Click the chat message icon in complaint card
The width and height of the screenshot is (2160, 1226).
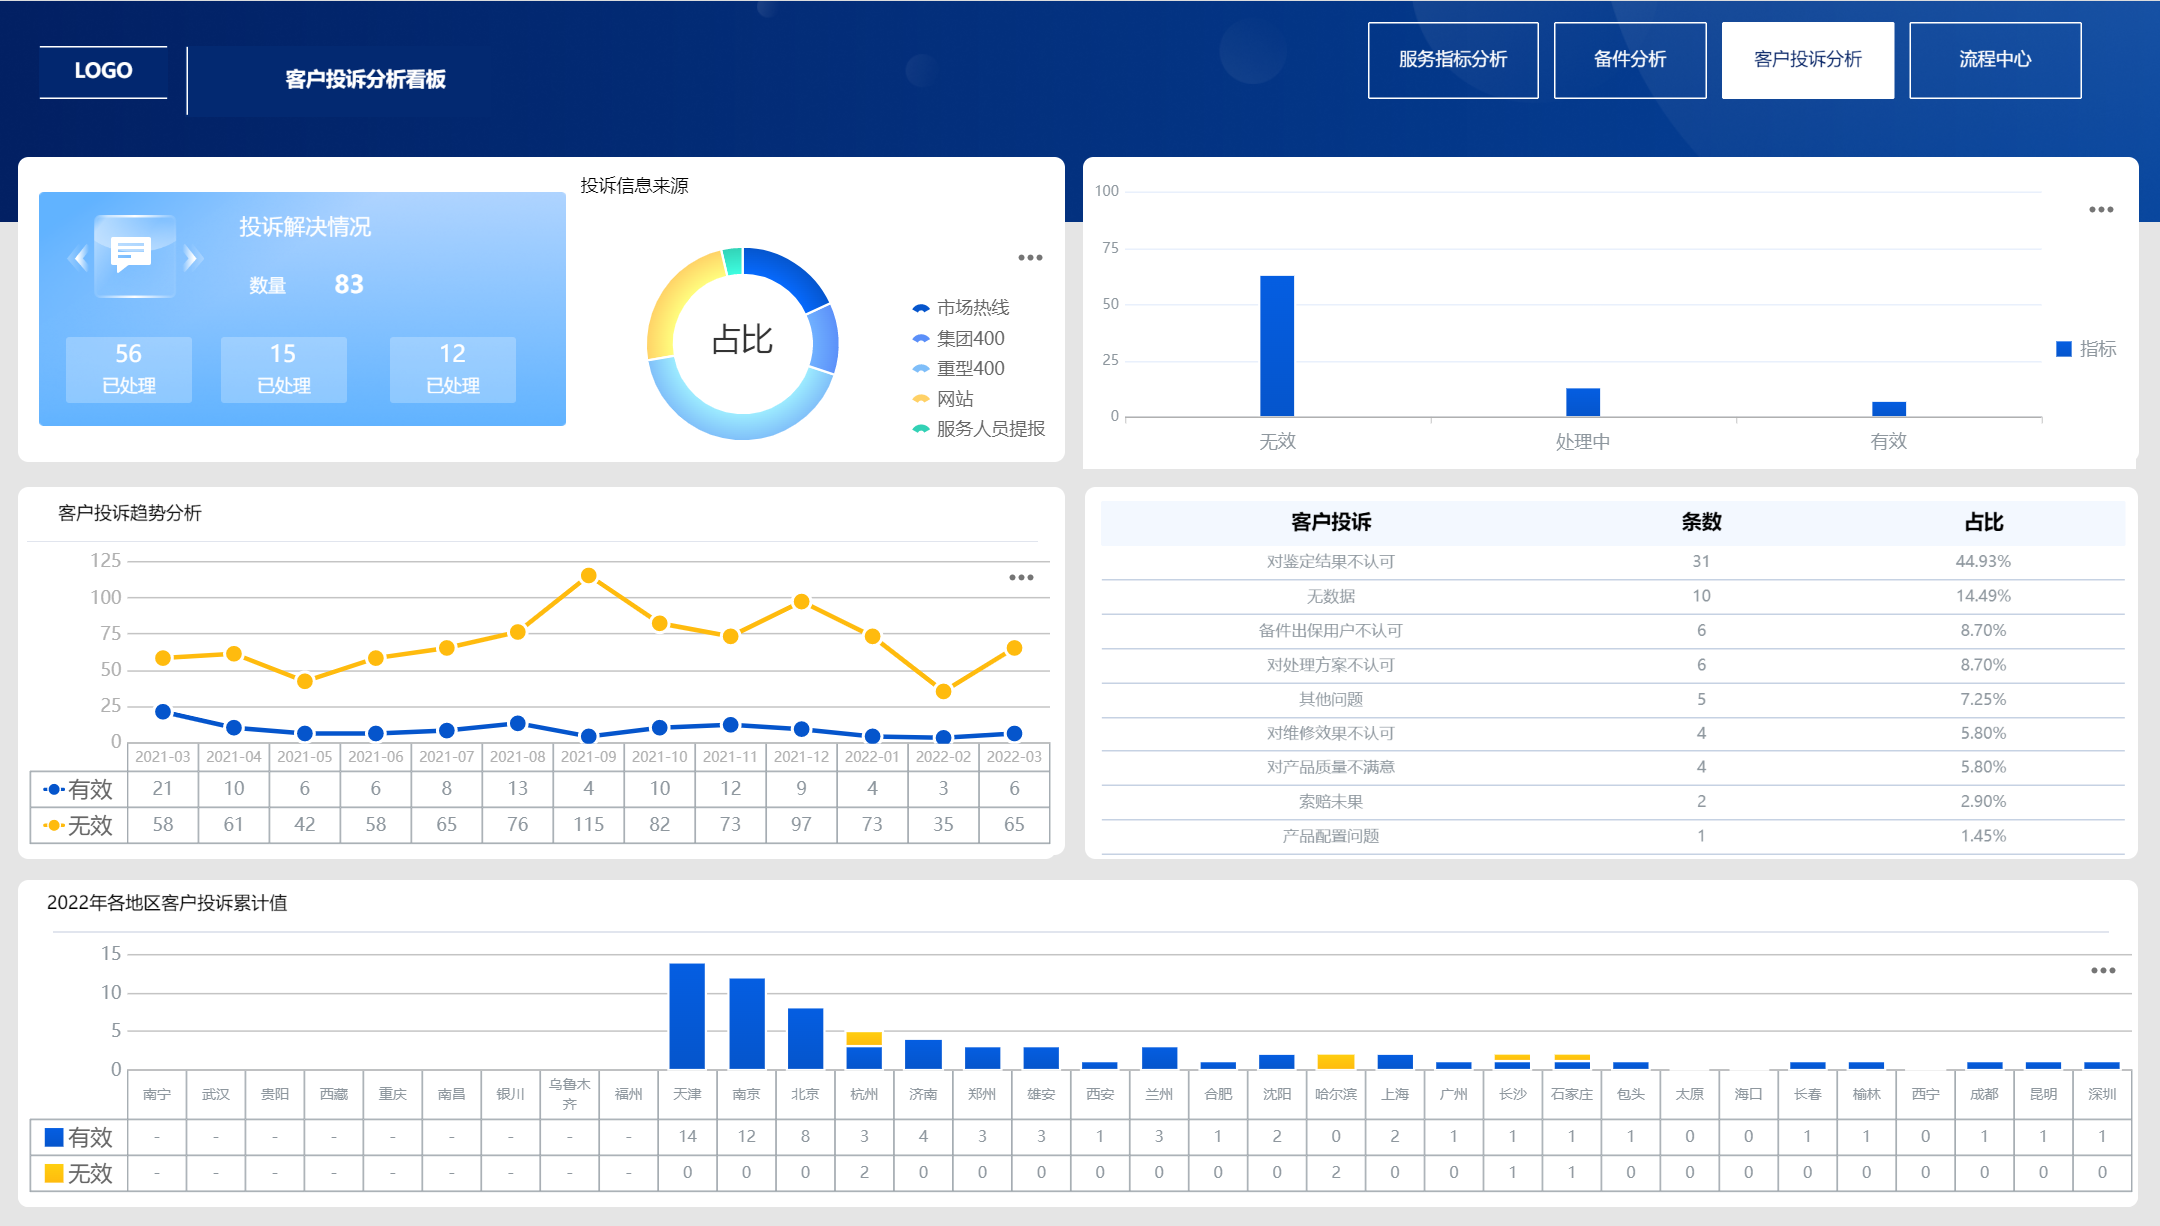(x=132, y=255)
